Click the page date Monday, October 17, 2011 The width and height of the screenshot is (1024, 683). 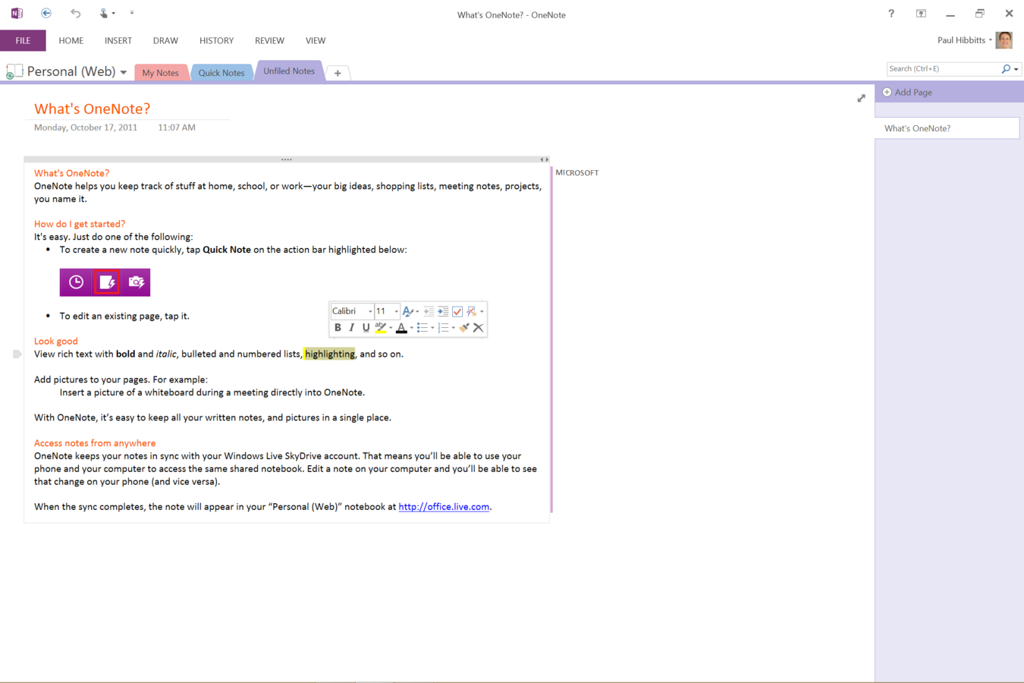click(86, 127)
